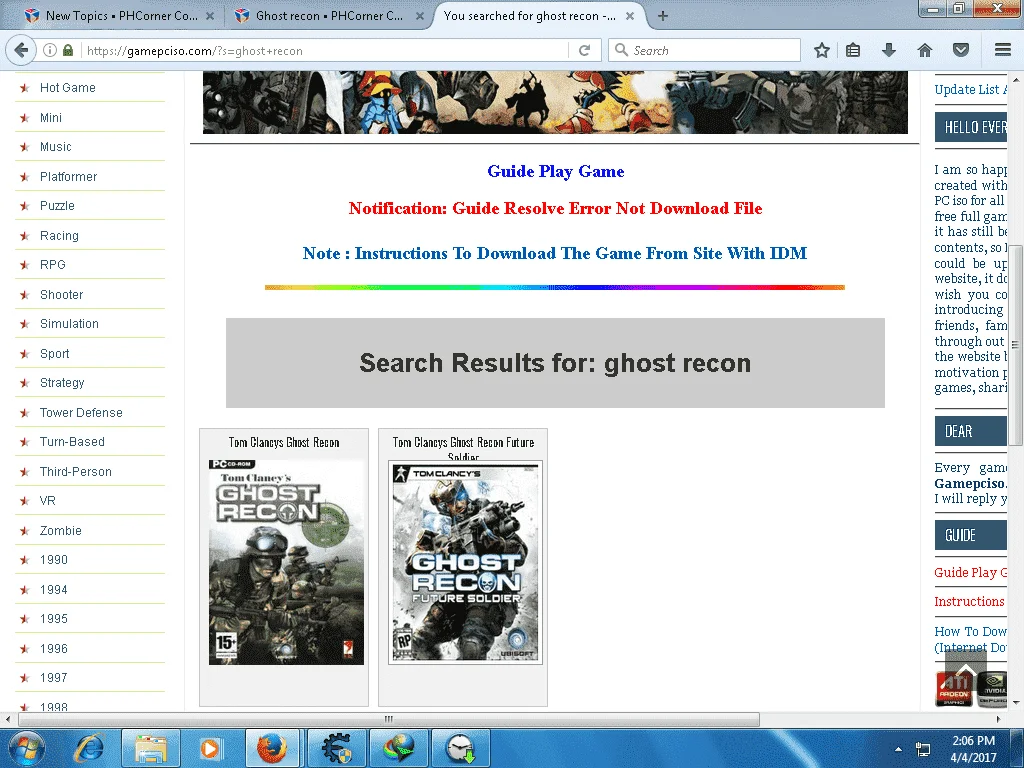Go back with the browser back arrow
The height and width of the screenshot is (768, 1024).
[21, 50]
